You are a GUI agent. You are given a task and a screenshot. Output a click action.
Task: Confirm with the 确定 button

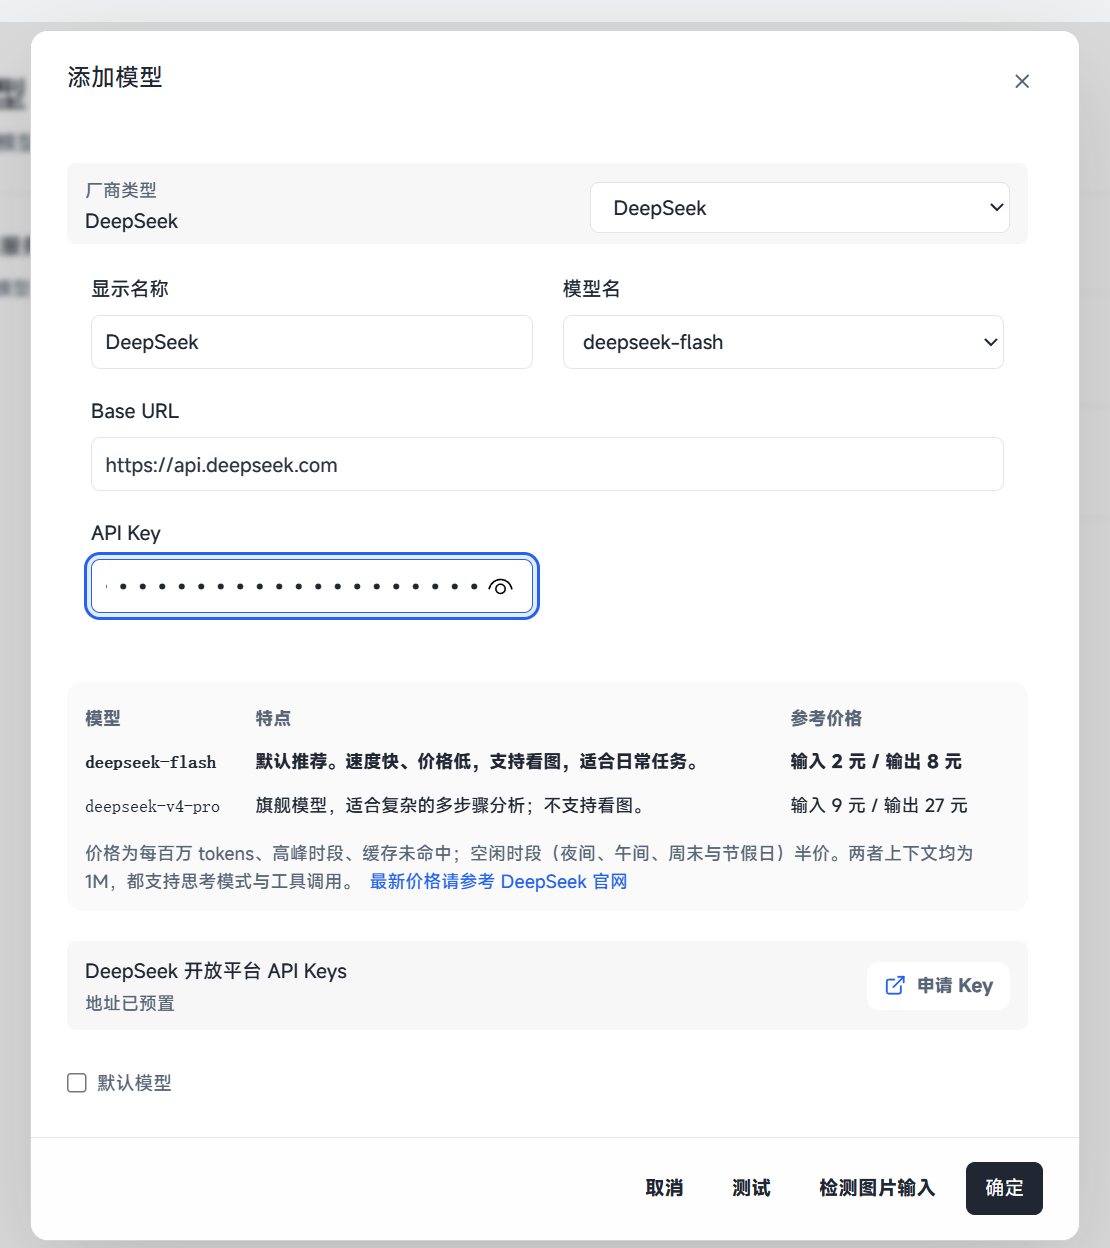pyautogui.click(x=1004, y=1188)
